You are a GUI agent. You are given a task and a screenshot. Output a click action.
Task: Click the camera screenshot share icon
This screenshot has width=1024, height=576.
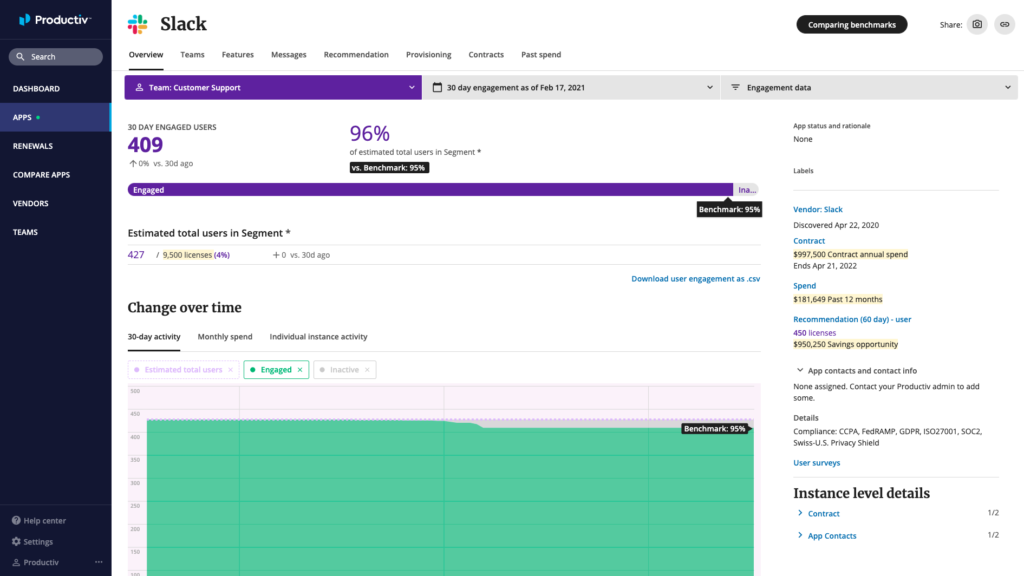pos(977,24)
